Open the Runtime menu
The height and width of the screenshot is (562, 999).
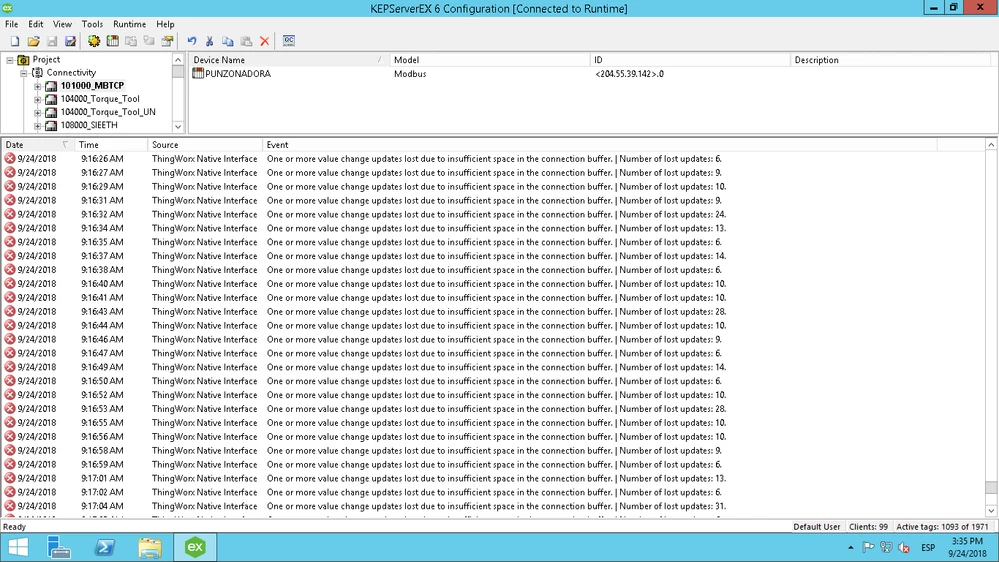pyautogui.click(x=129, y=24)
